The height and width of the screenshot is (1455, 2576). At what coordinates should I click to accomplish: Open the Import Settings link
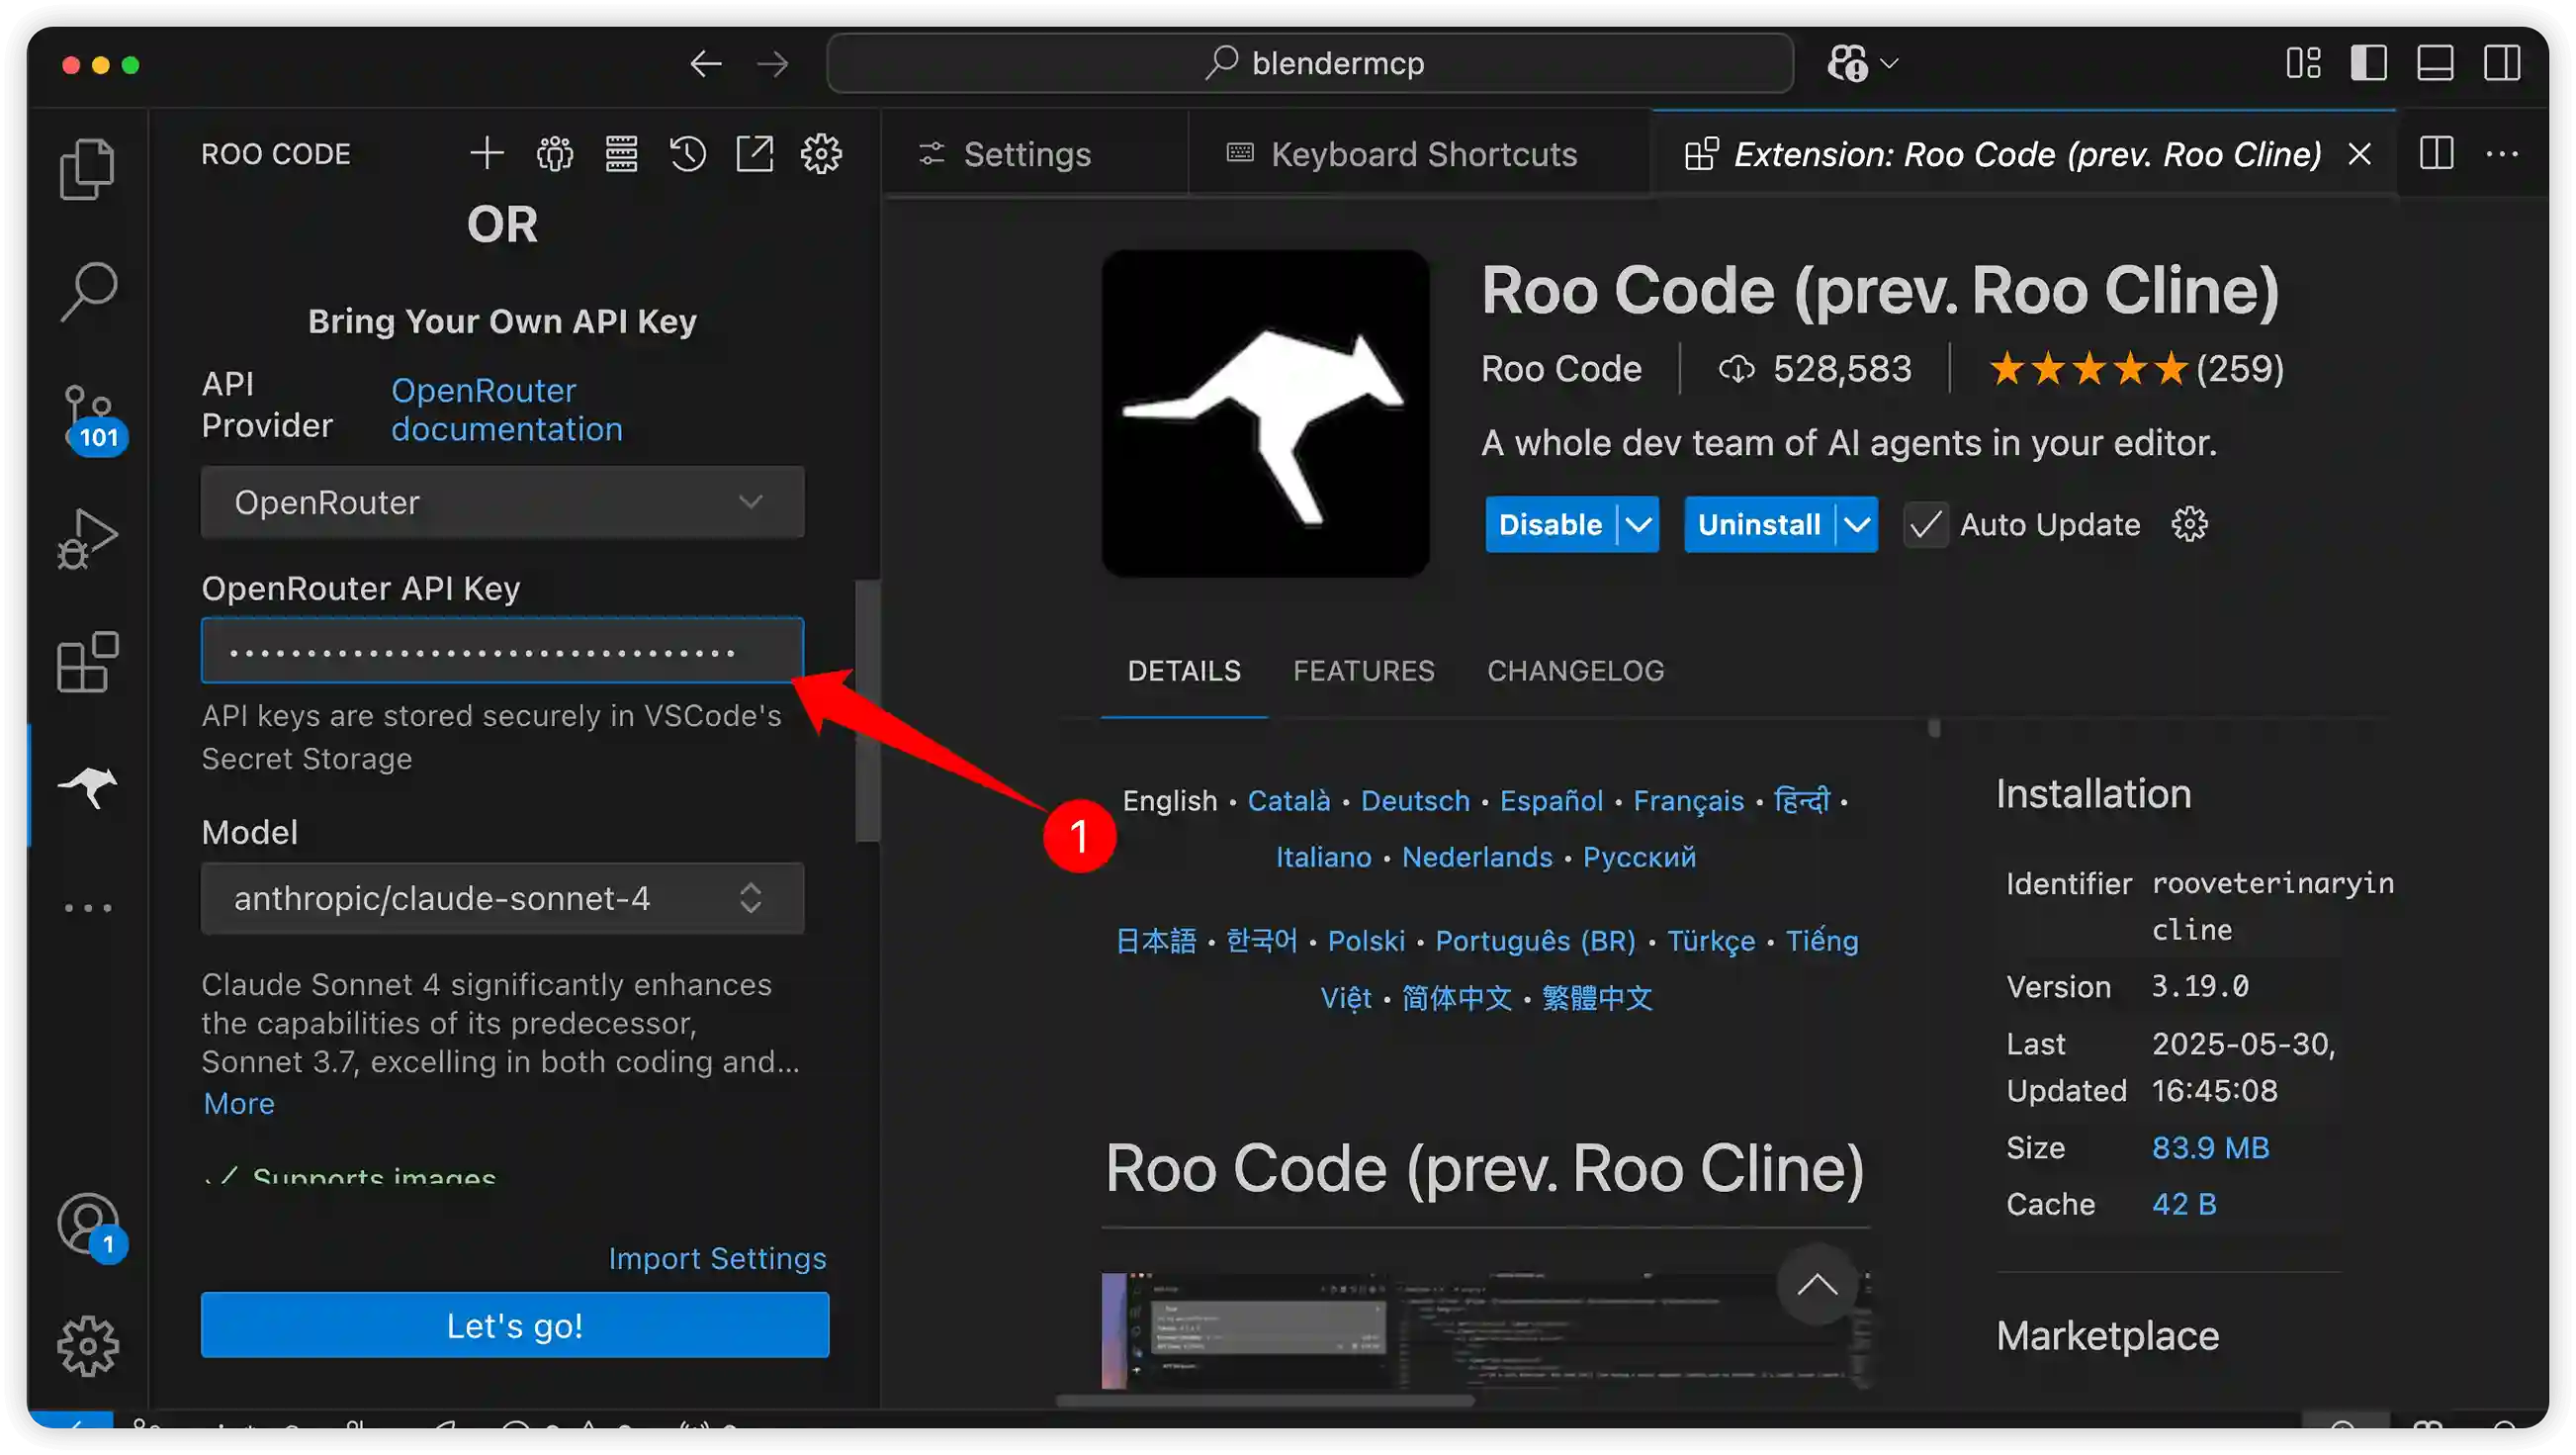(717, 1258)
